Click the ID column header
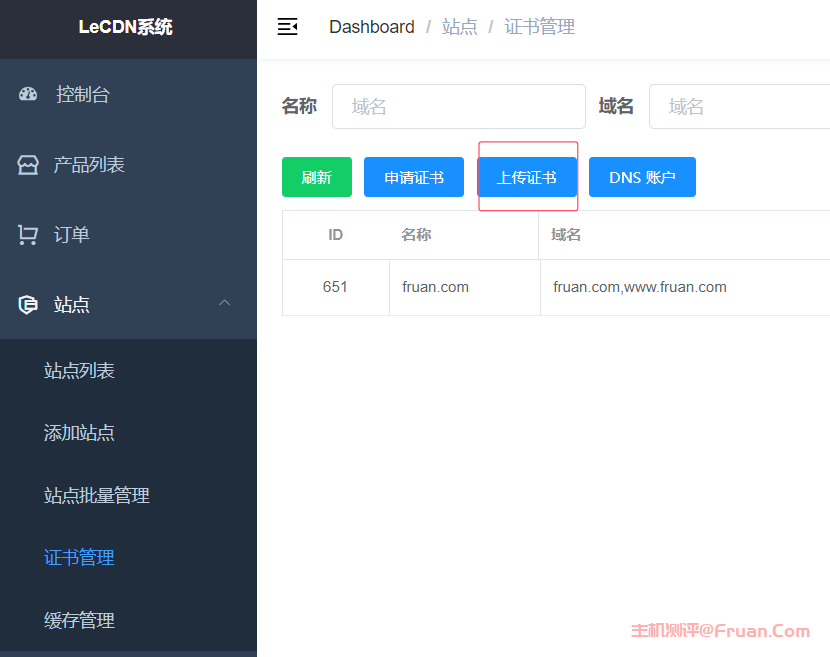This screenshot has height=657, width=830. pyautogui.click(x=336, y=235)
